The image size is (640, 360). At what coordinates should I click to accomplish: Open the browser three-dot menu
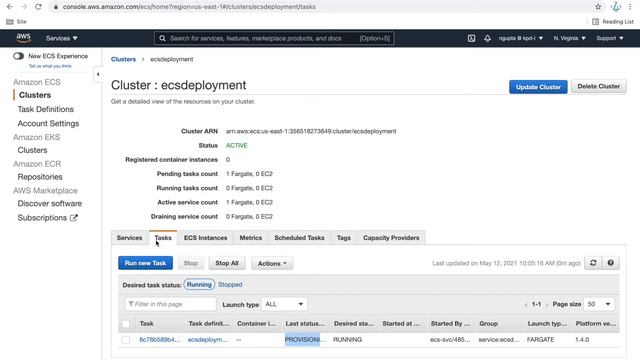pos(630,7)
